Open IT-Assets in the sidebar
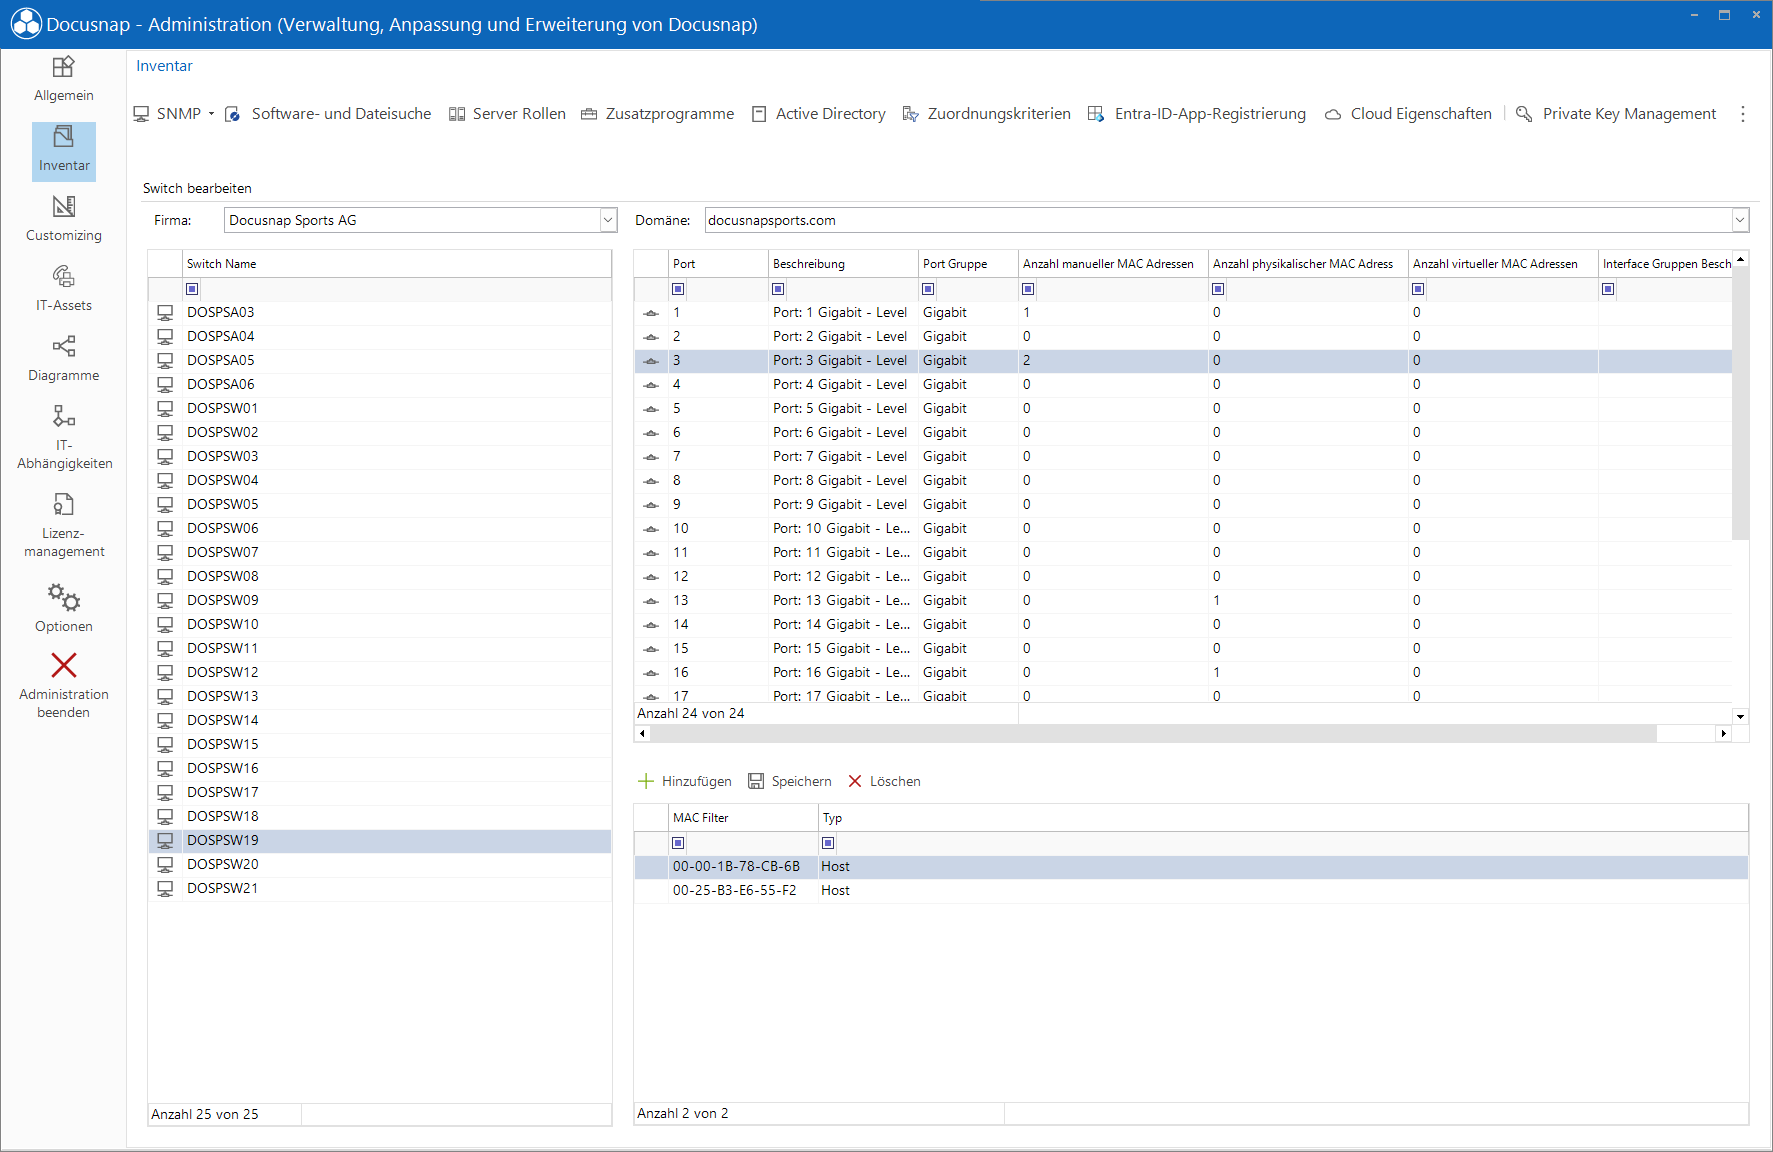The width and height of the screenshot is (1773, 1152). [x=63, y=290]
